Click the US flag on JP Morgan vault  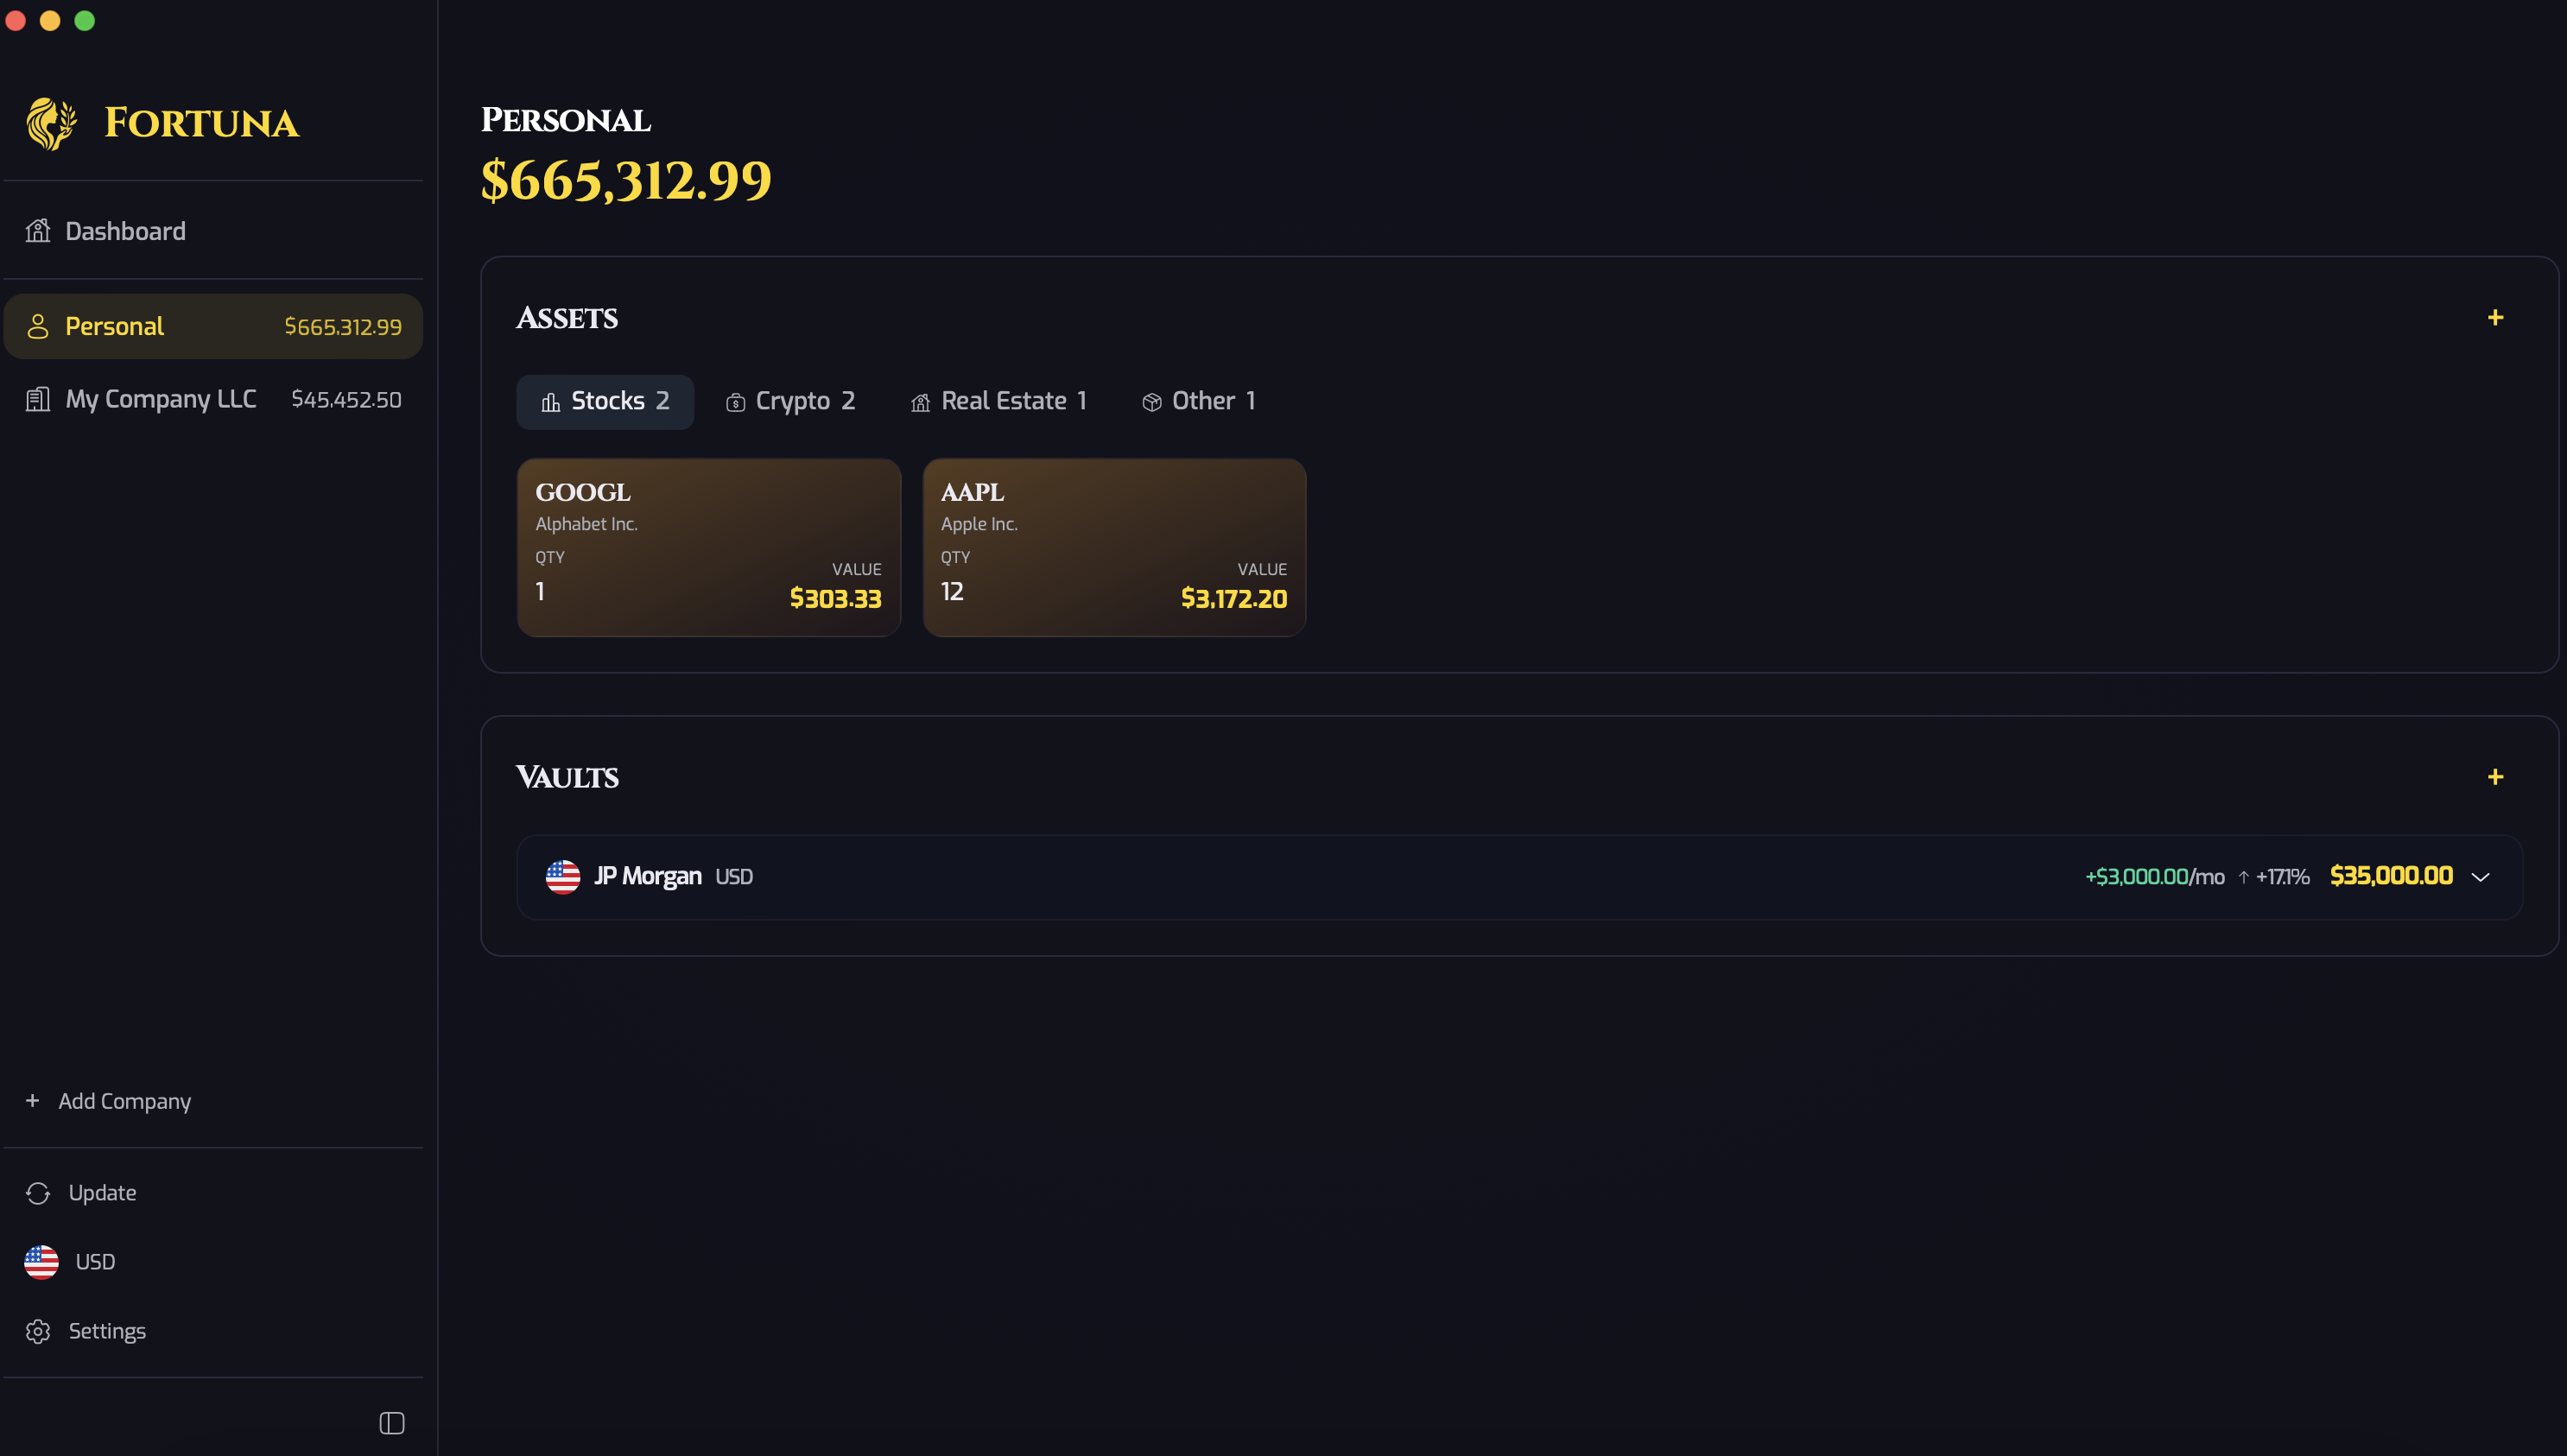coord(563,877)
